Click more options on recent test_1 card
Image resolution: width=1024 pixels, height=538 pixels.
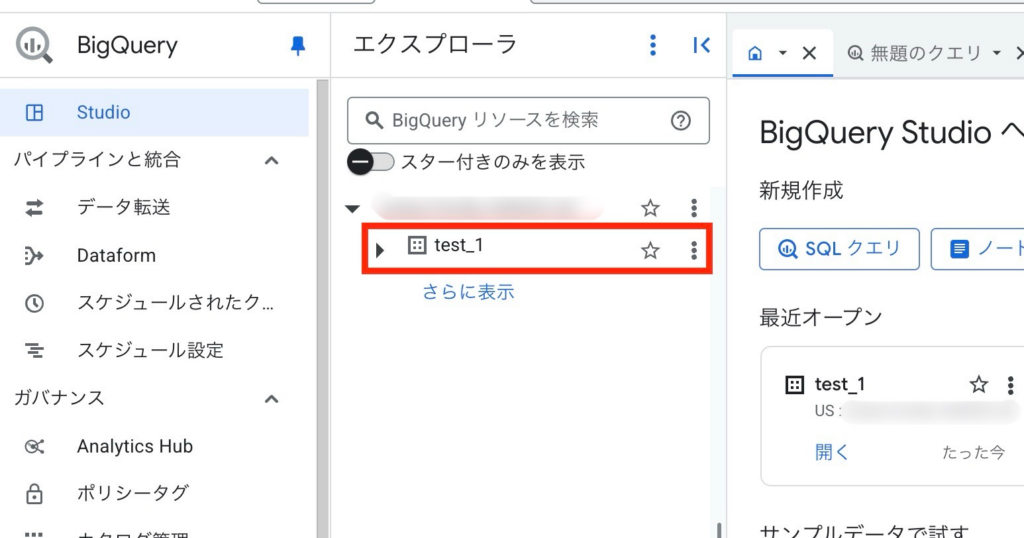point(1011,385)
